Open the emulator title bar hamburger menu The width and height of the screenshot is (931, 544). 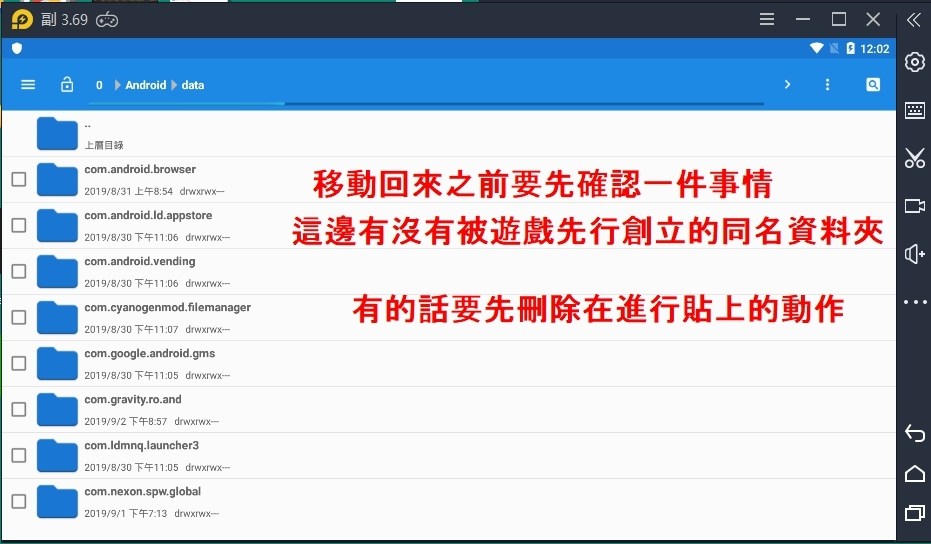(x=767, y=20)
